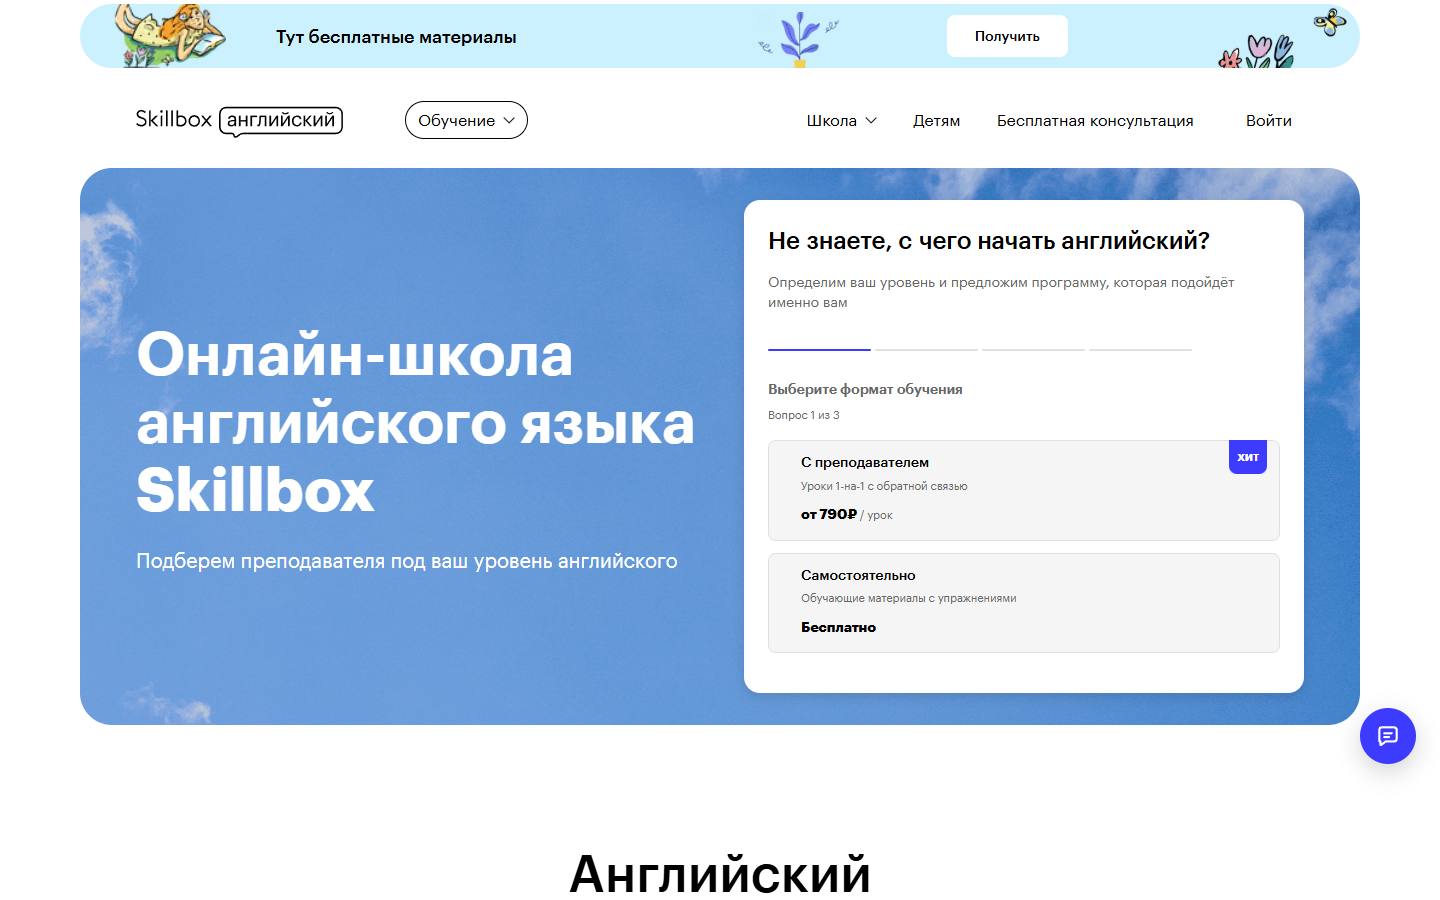Expand the Обучение dropdown
The height and width of the screenshot is (900, 1440).
coord(466,120)
